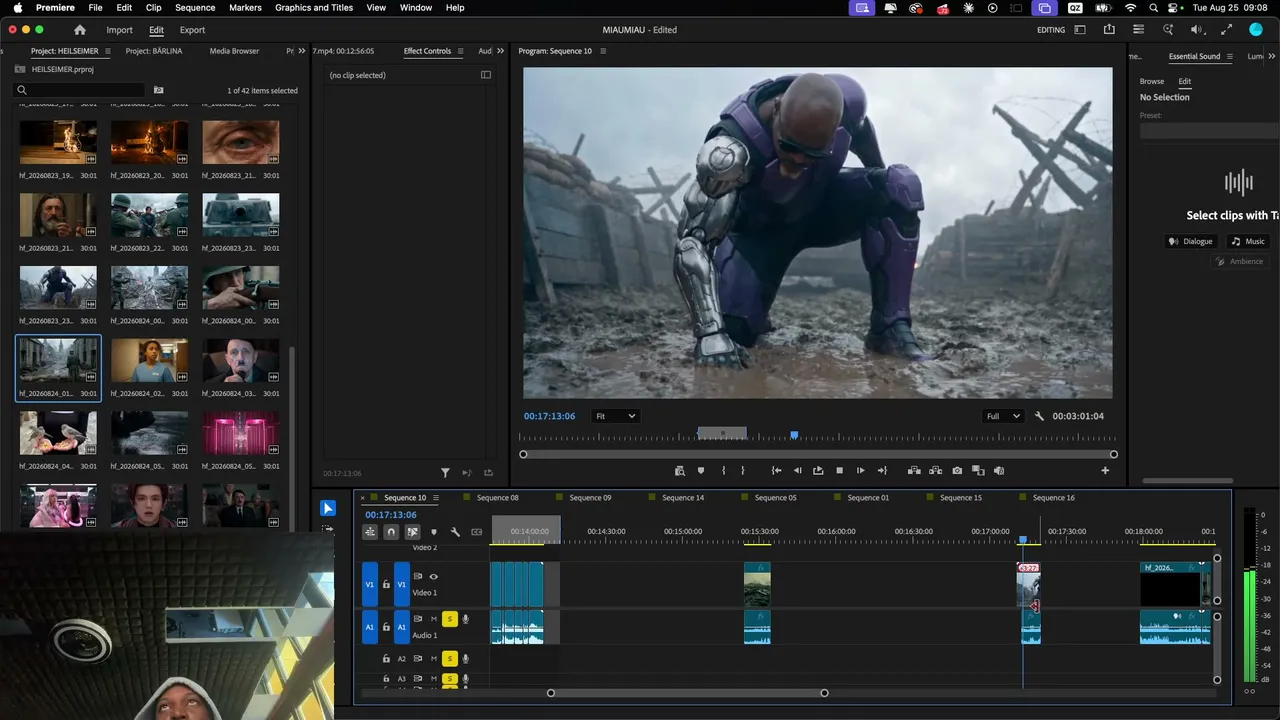Toggle Video 1 track output eye
The width and height of the screenshot is (1280, 720).
(x=433, y=576)
